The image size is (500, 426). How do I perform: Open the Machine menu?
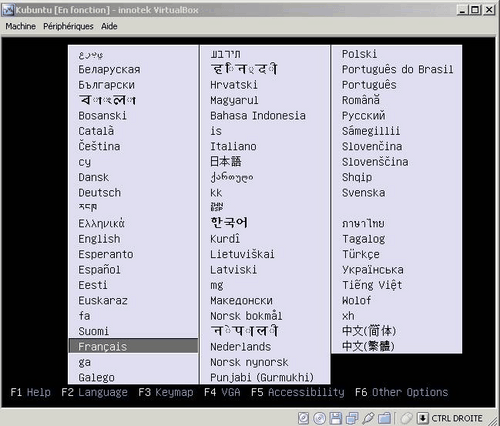(x=20, y=26)
